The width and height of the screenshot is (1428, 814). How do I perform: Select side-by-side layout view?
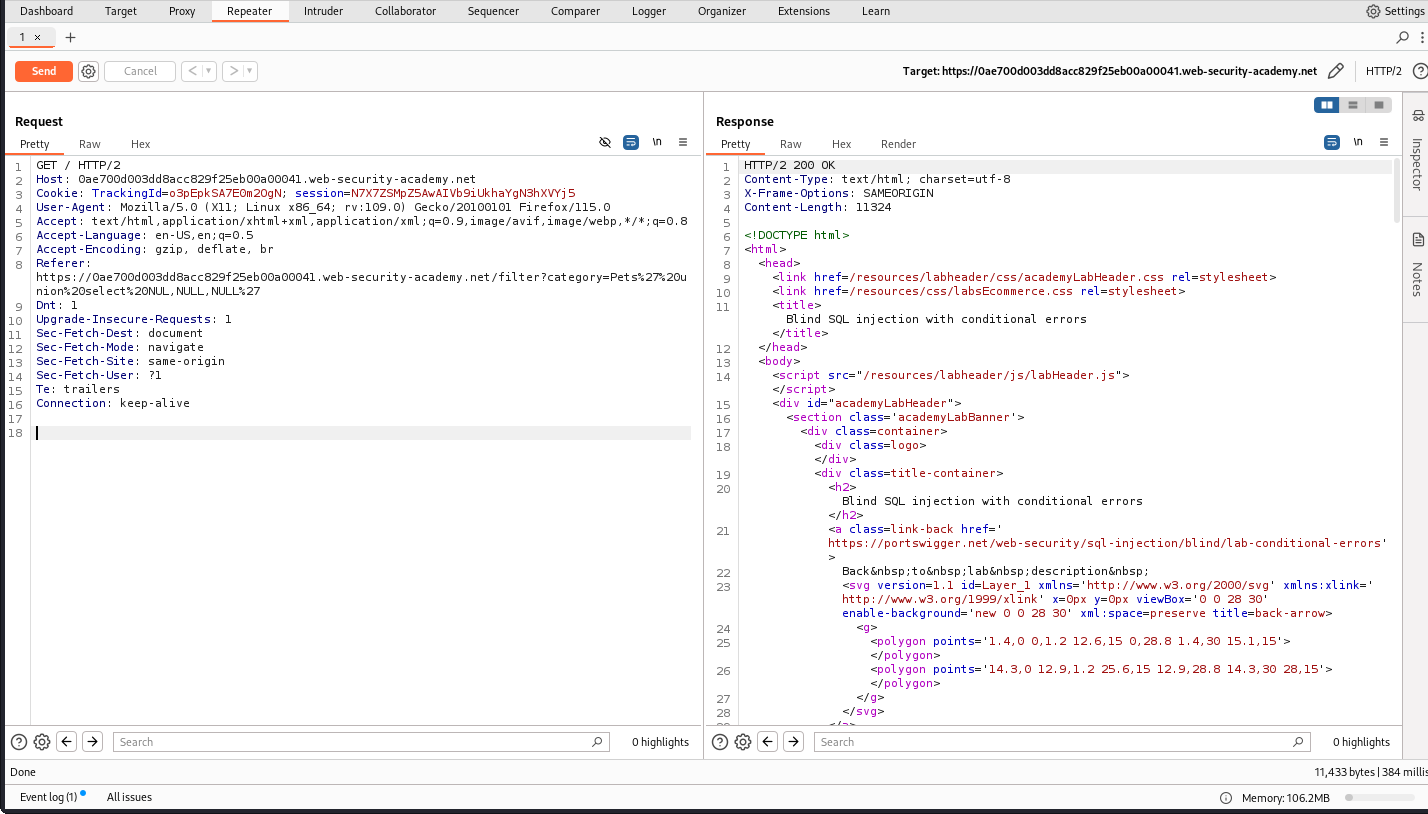pos(1327,105)
